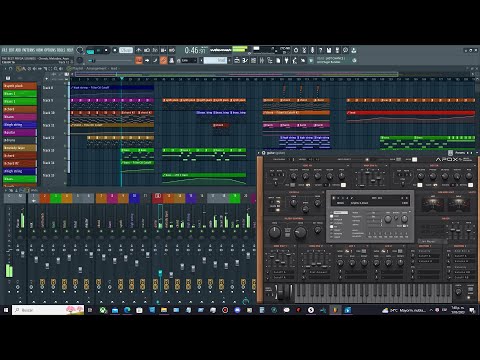Click the piano roll view icon

pyautogui.click(x=245, y=60)
